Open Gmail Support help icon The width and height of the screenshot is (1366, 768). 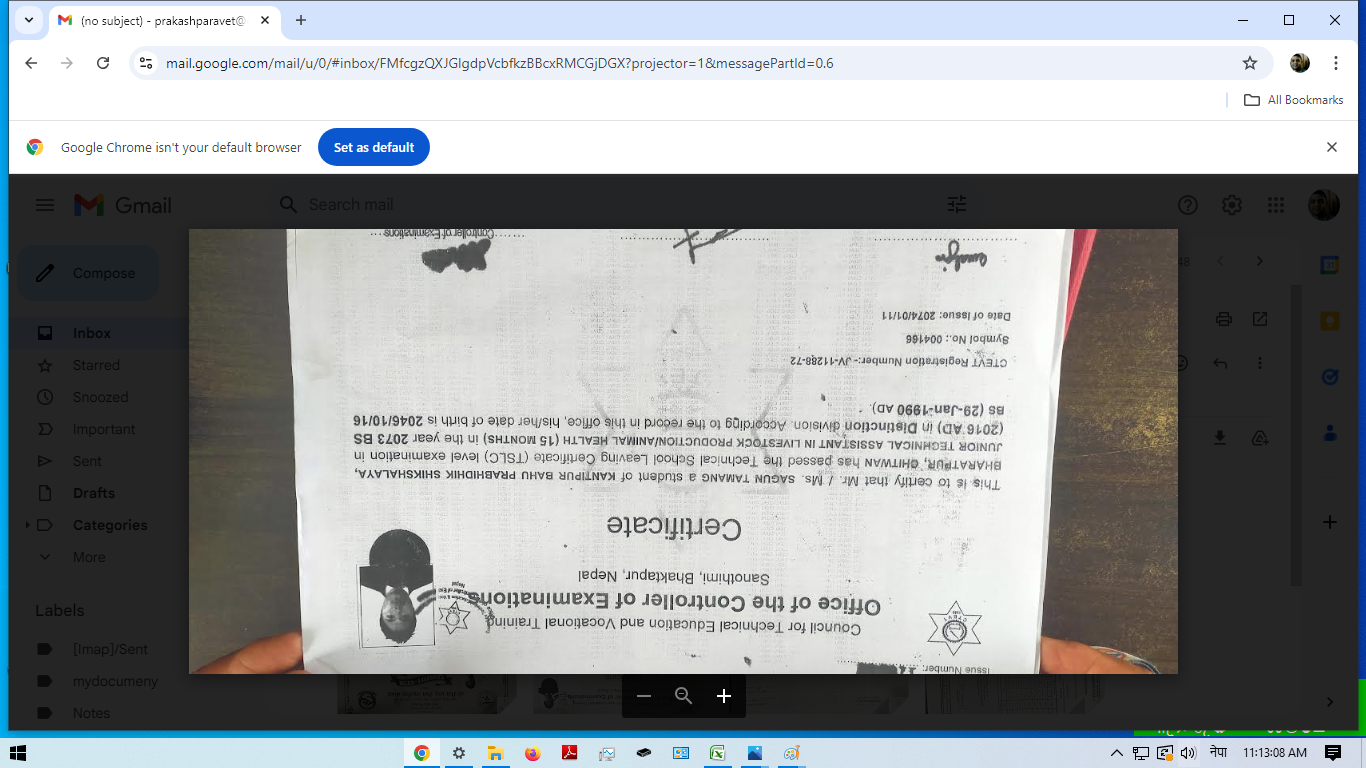[x=1188, y=205]
